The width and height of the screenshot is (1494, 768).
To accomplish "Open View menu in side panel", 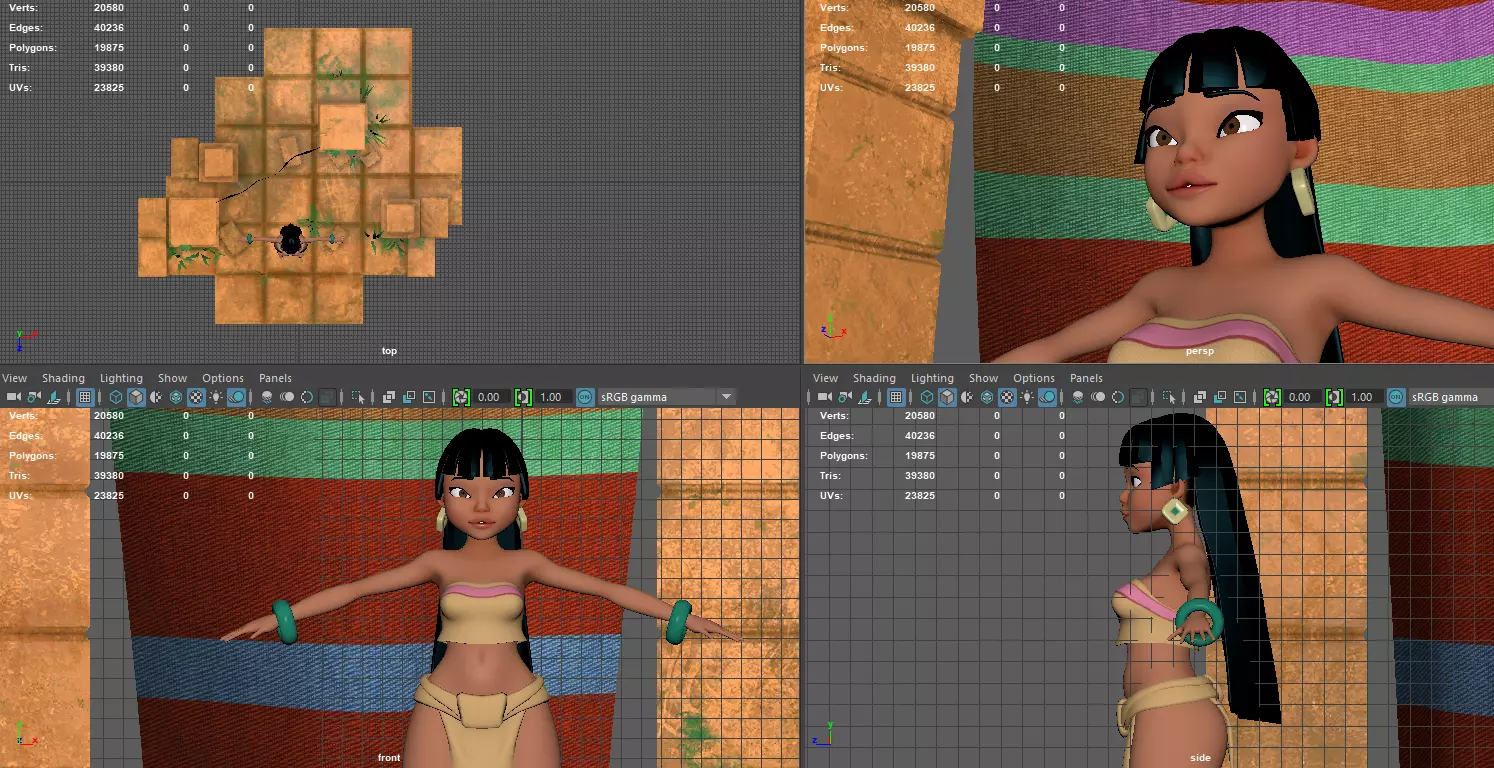I will [825, 378].
